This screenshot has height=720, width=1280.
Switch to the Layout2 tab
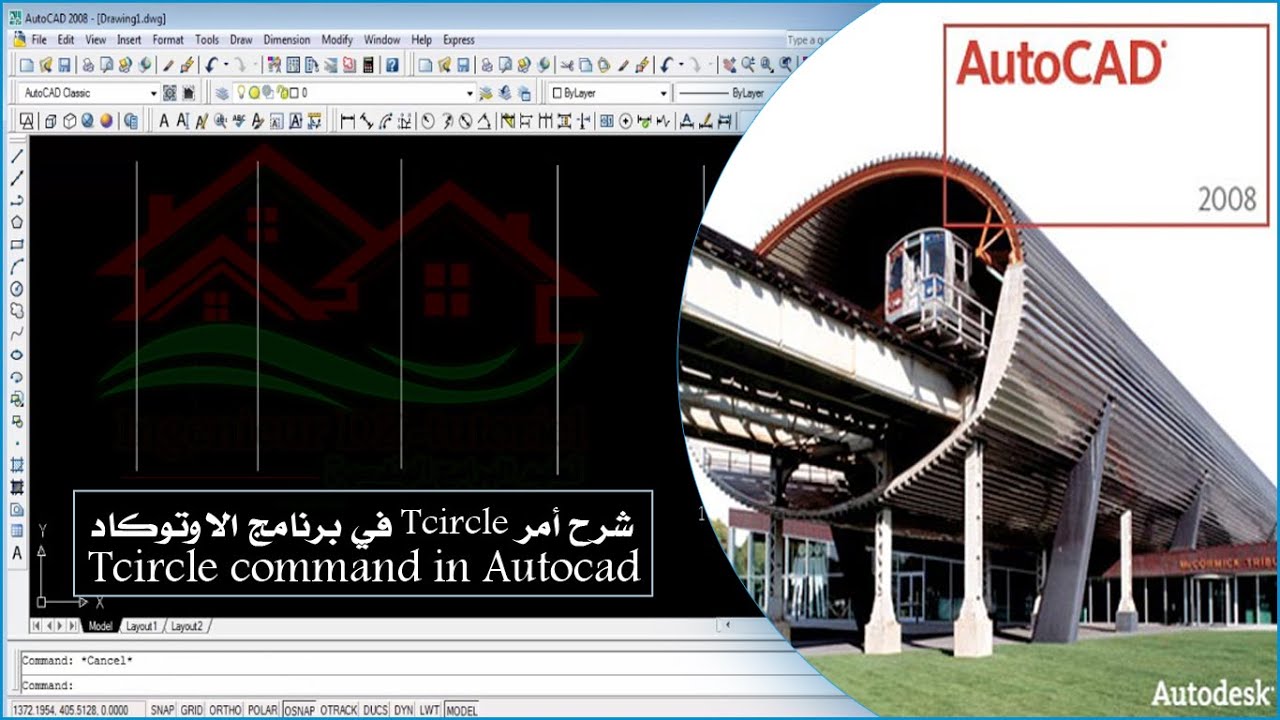186,626
